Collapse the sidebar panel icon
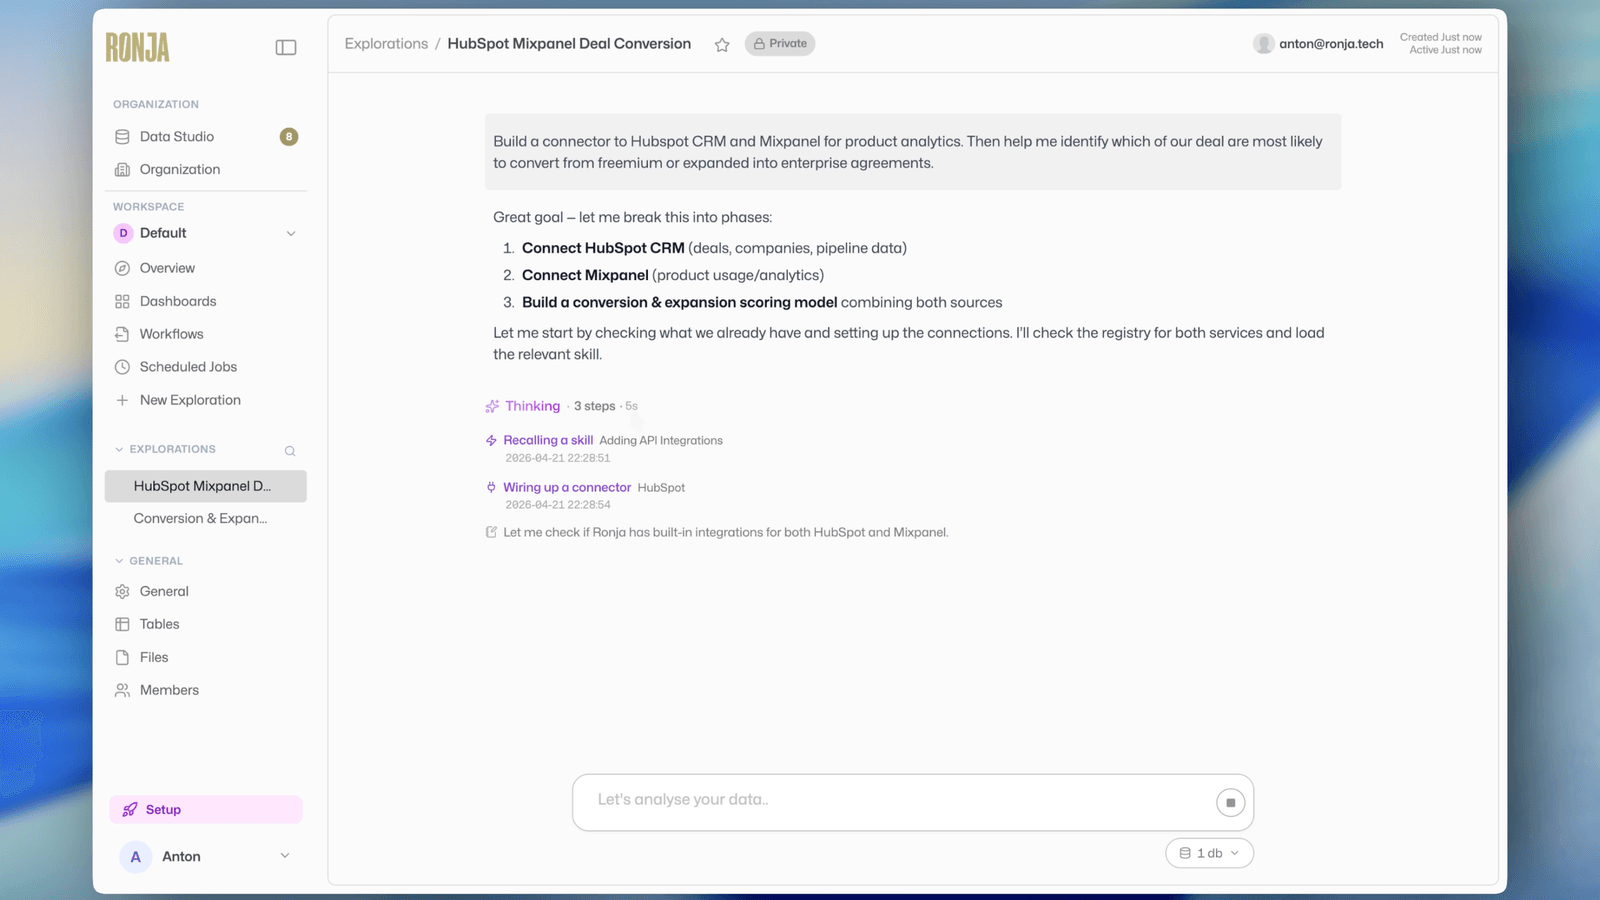 click(286, 47)
